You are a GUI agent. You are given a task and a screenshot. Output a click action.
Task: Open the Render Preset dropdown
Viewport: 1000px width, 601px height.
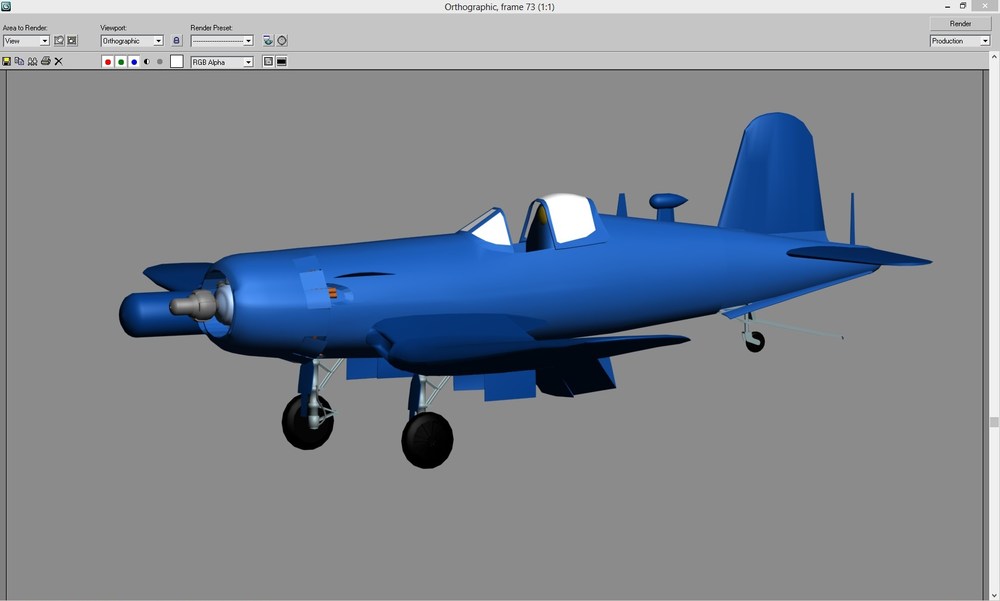(x=222, y=40)
